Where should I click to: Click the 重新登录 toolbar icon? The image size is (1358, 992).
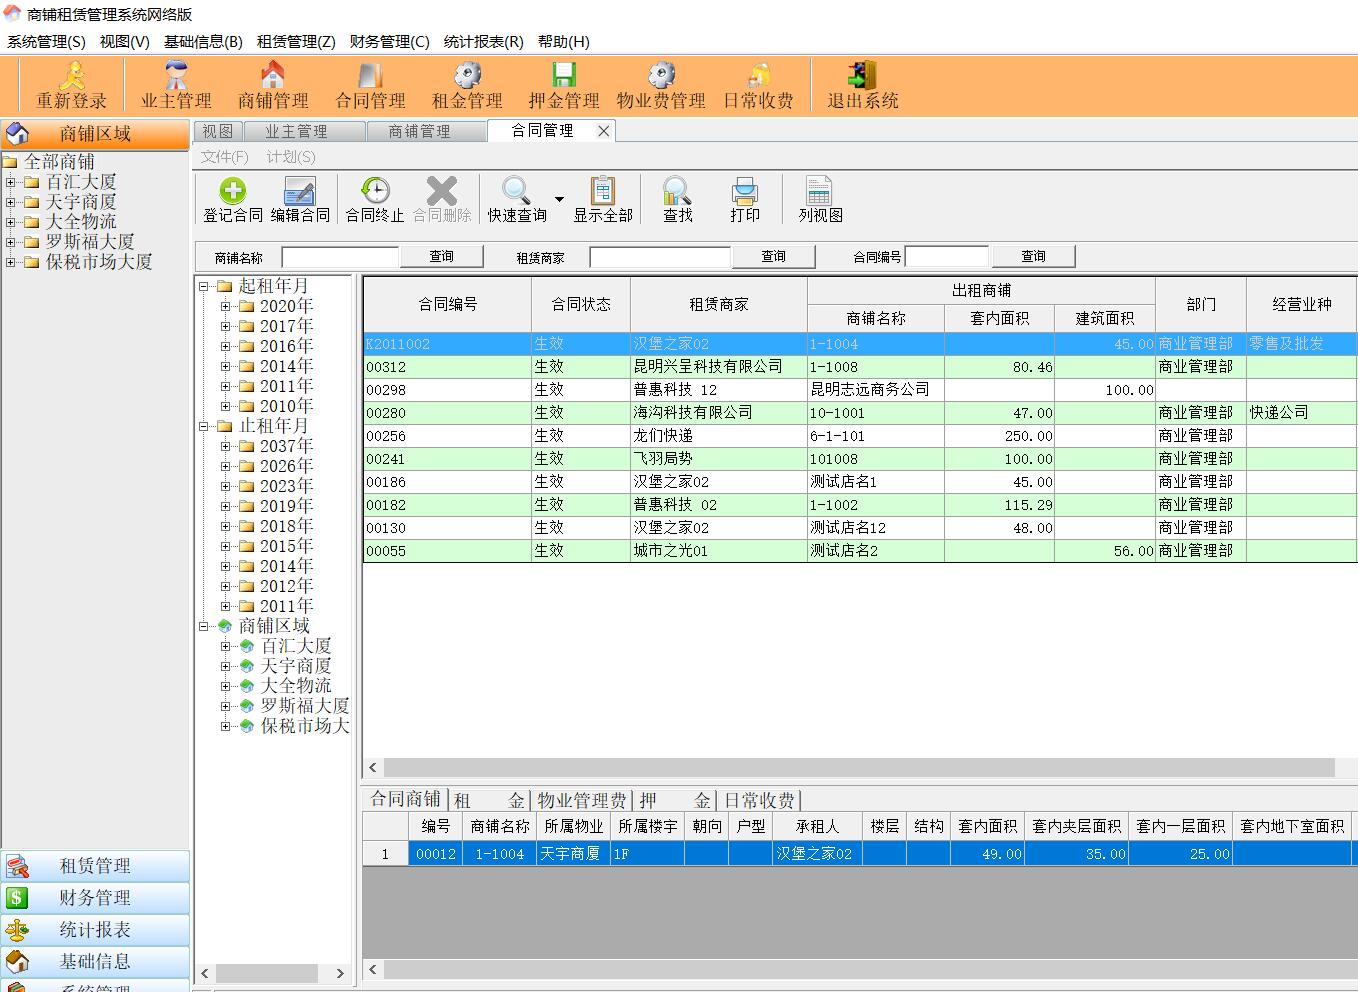click(72, 86)
